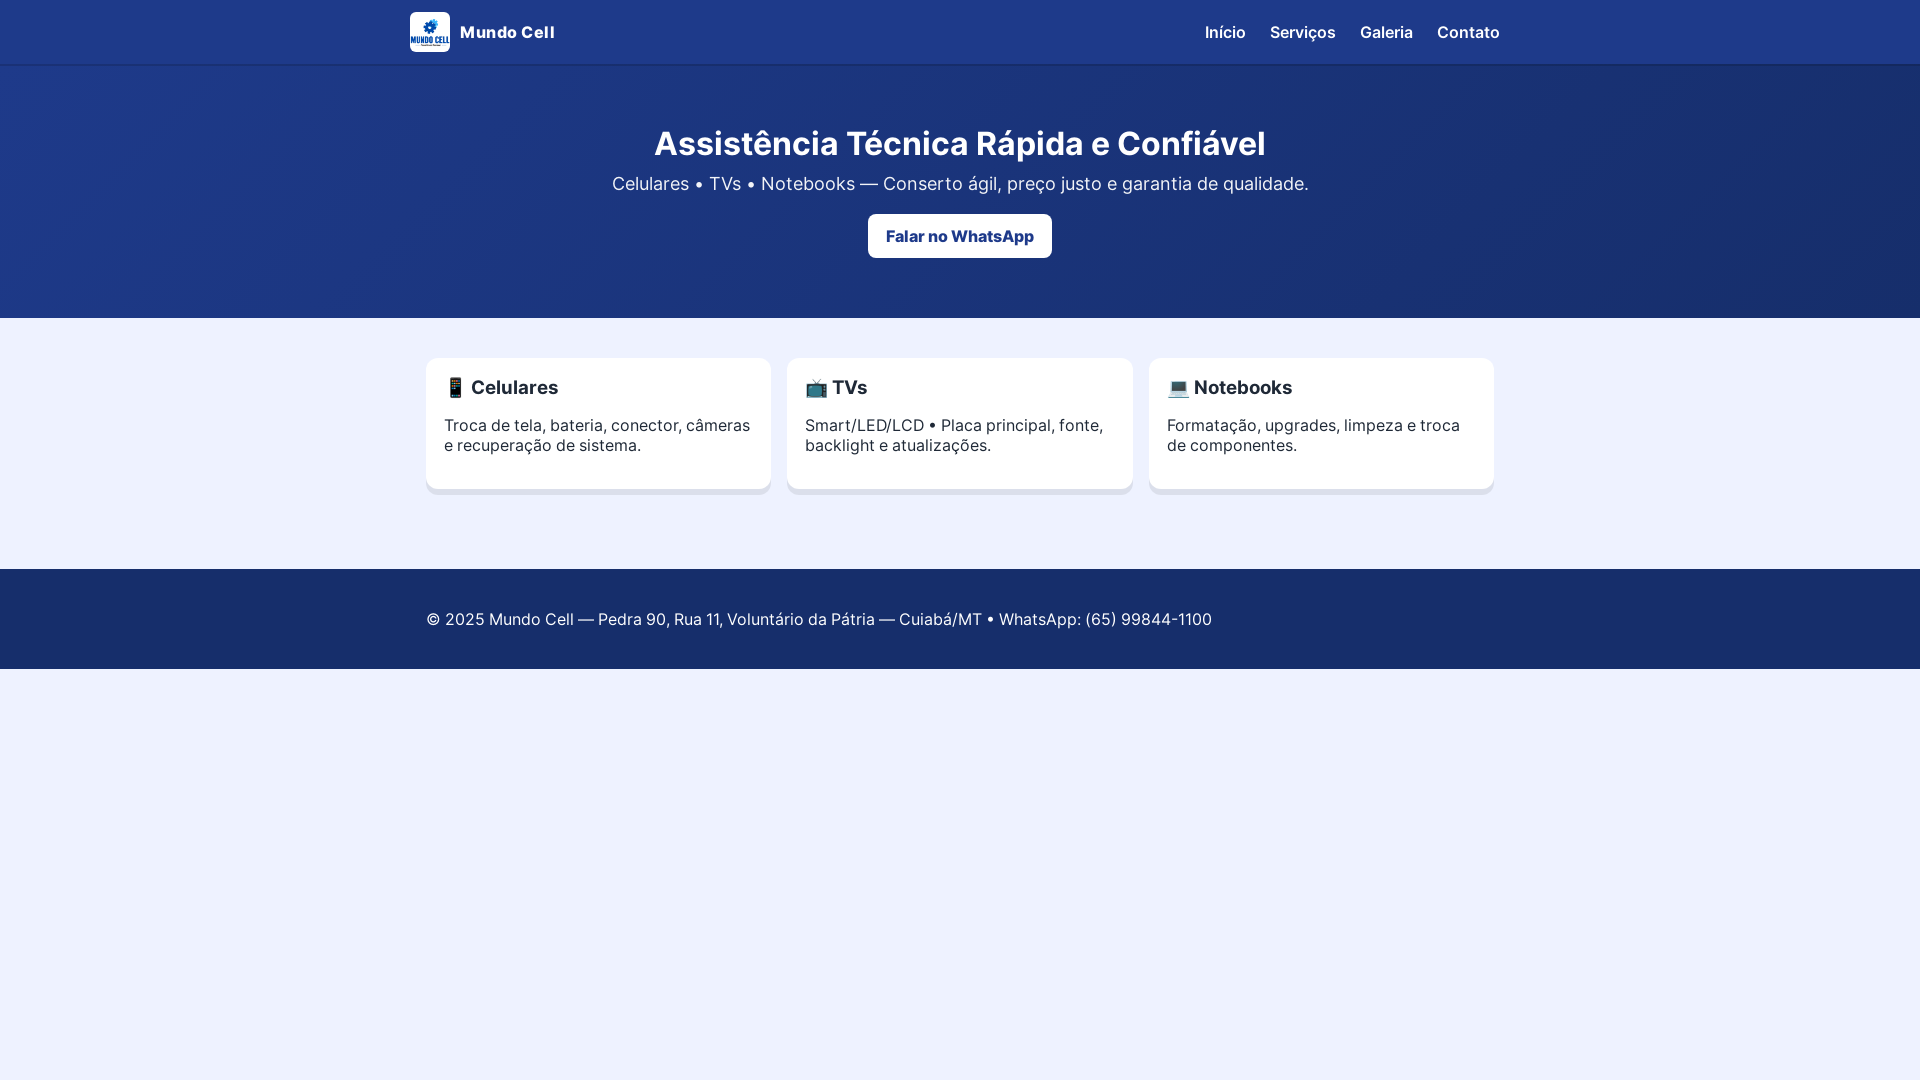
Task: Click the Falar no WhatsApp button
Action: (x=960, y=236)
